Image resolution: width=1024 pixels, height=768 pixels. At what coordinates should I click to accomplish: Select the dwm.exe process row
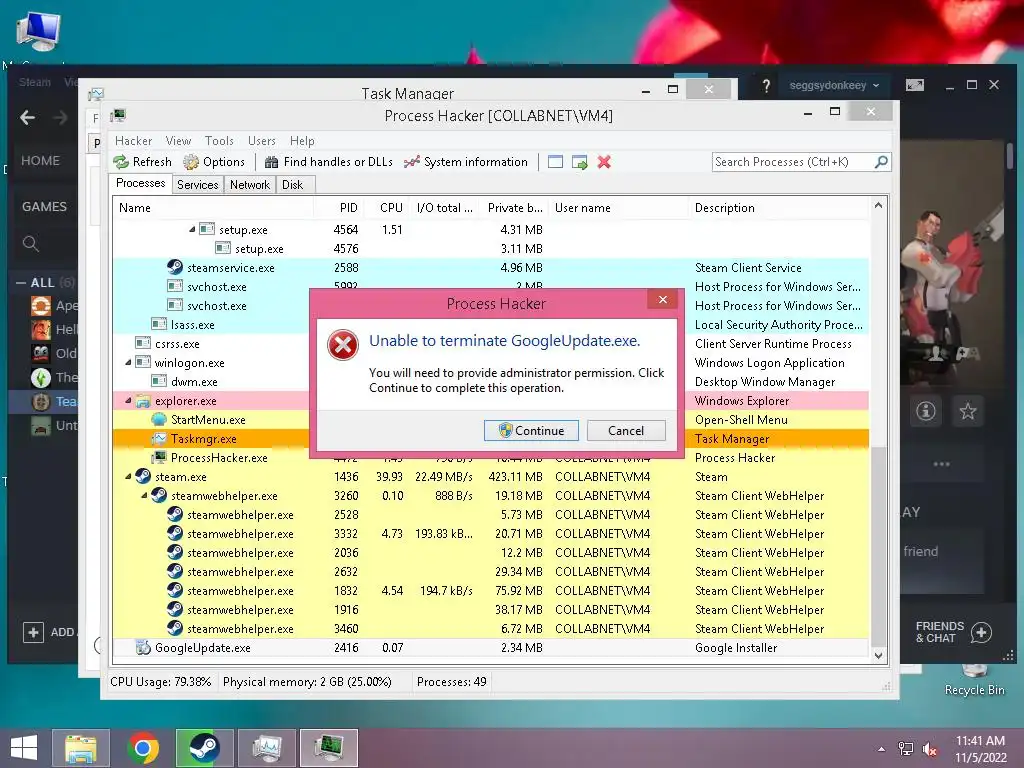[x=491, y=381]
